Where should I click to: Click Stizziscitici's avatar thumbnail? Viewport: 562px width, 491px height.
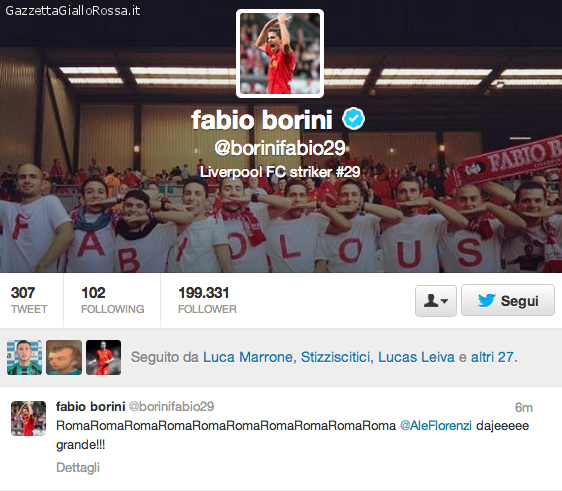[64, 357]
